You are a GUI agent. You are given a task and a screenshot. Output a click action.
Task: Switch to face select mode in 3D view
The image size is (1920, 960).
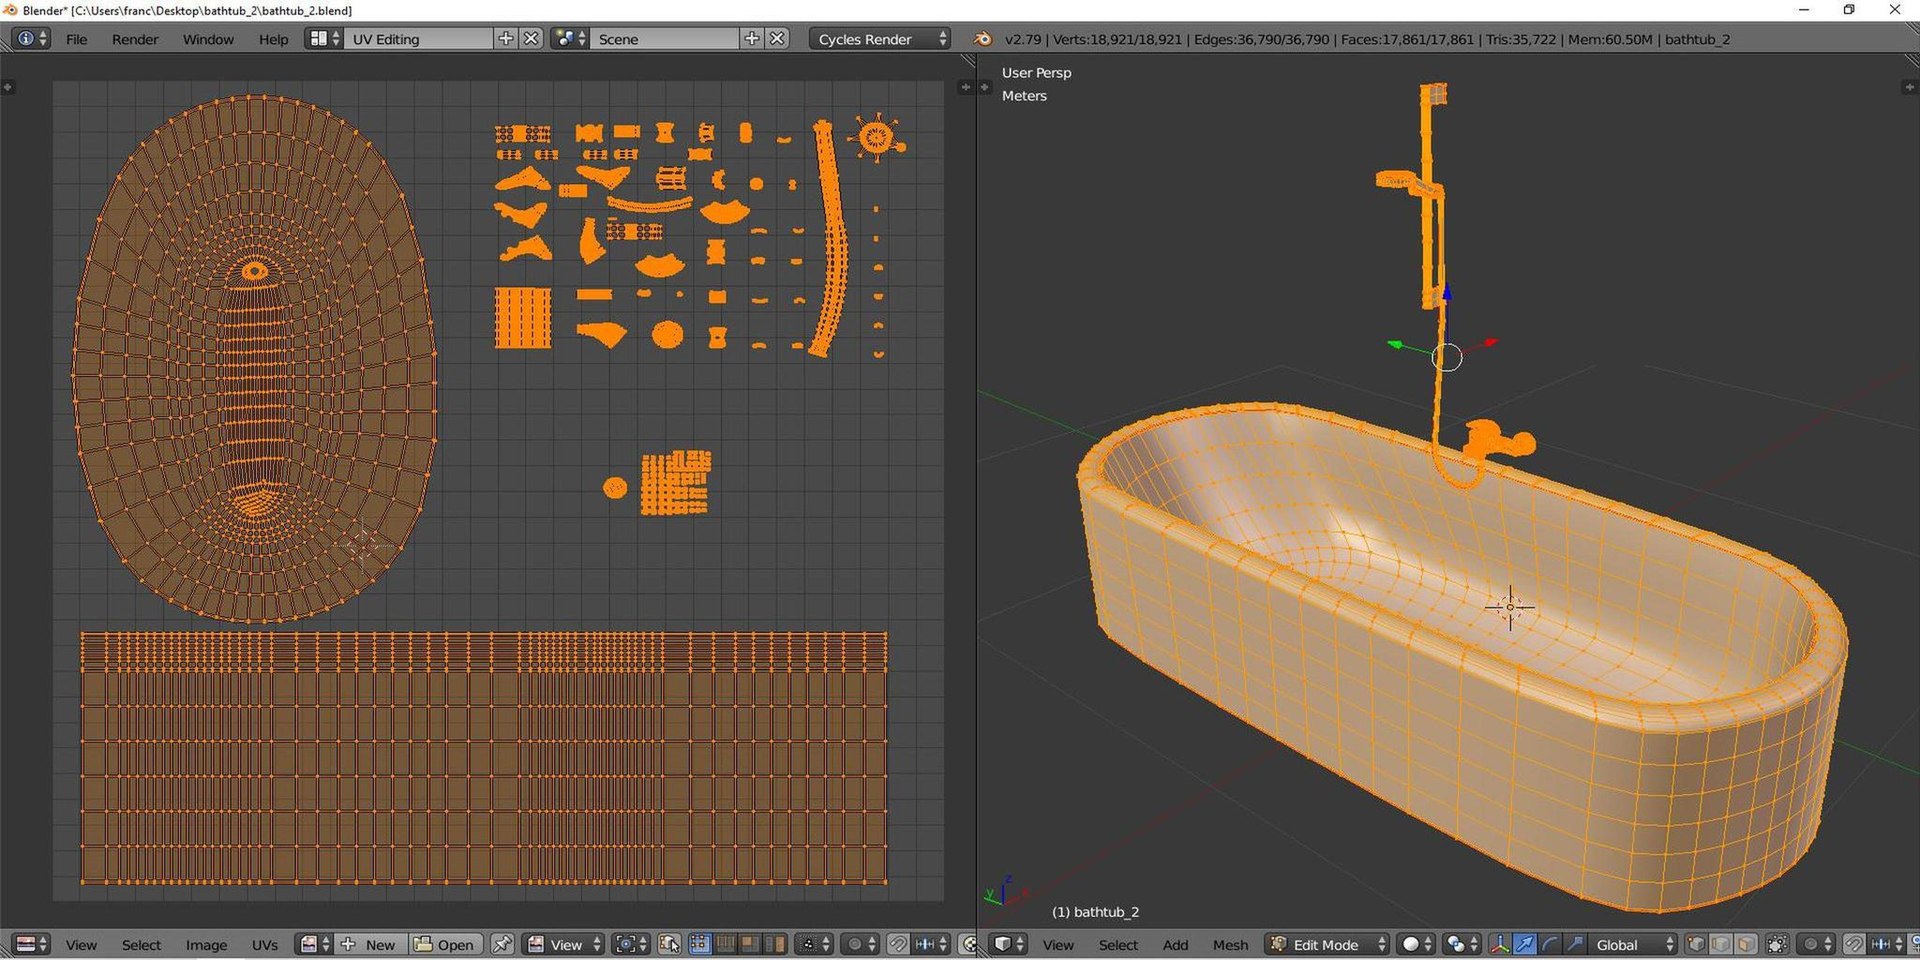pos(1745,944)
